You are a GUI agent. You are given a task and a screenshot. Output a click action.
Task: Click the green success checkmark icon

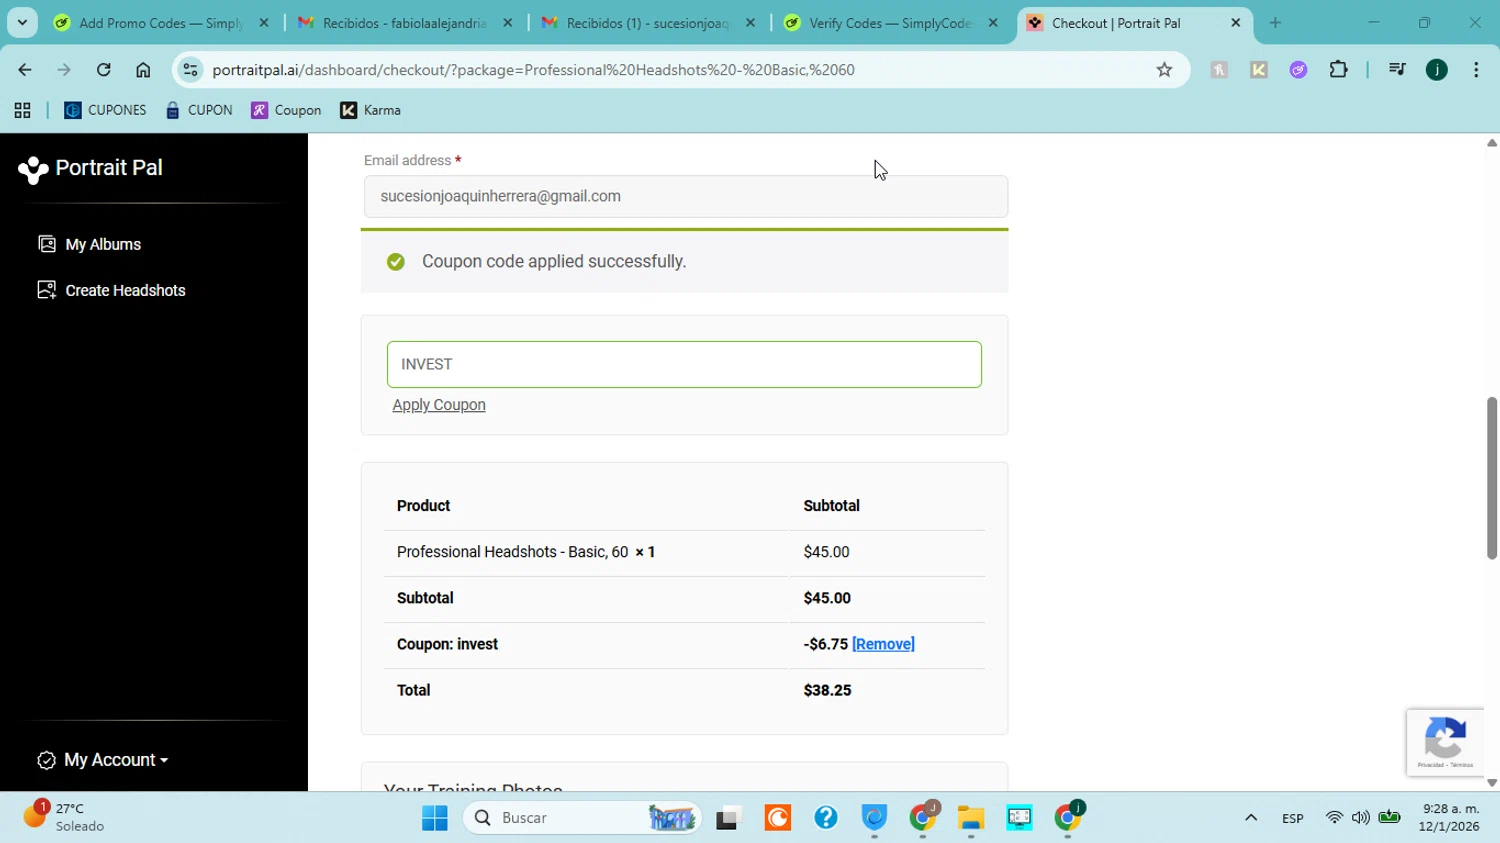(396, 262)
